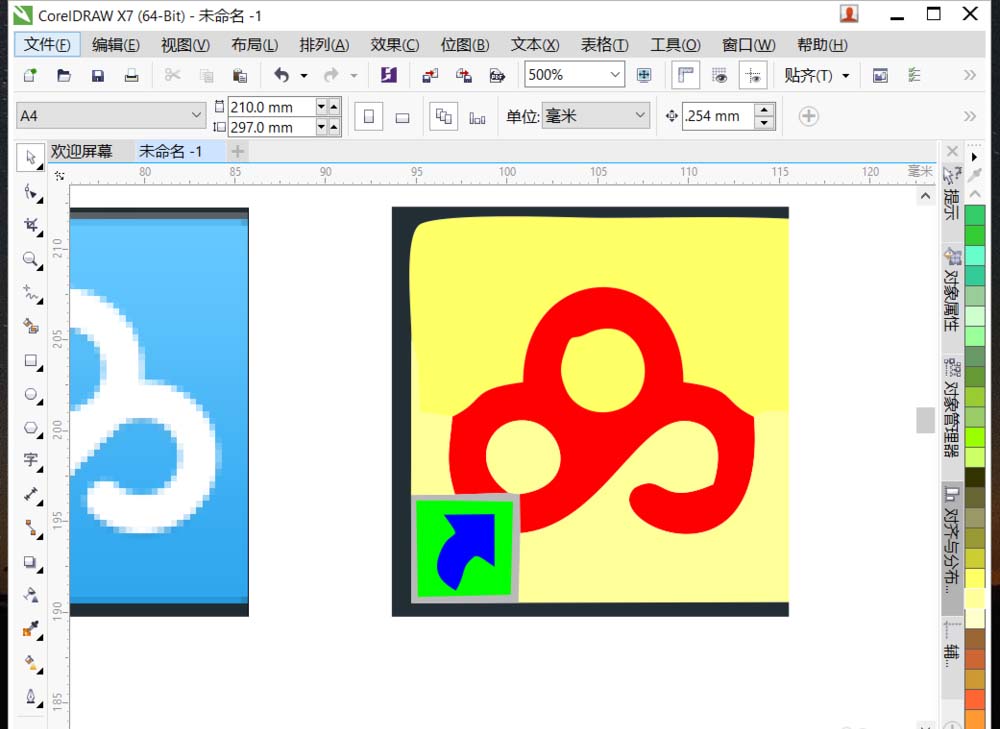Click the nudge distance field .254 mm
The width and height of the screenshot is (1000, 729).
718,116
